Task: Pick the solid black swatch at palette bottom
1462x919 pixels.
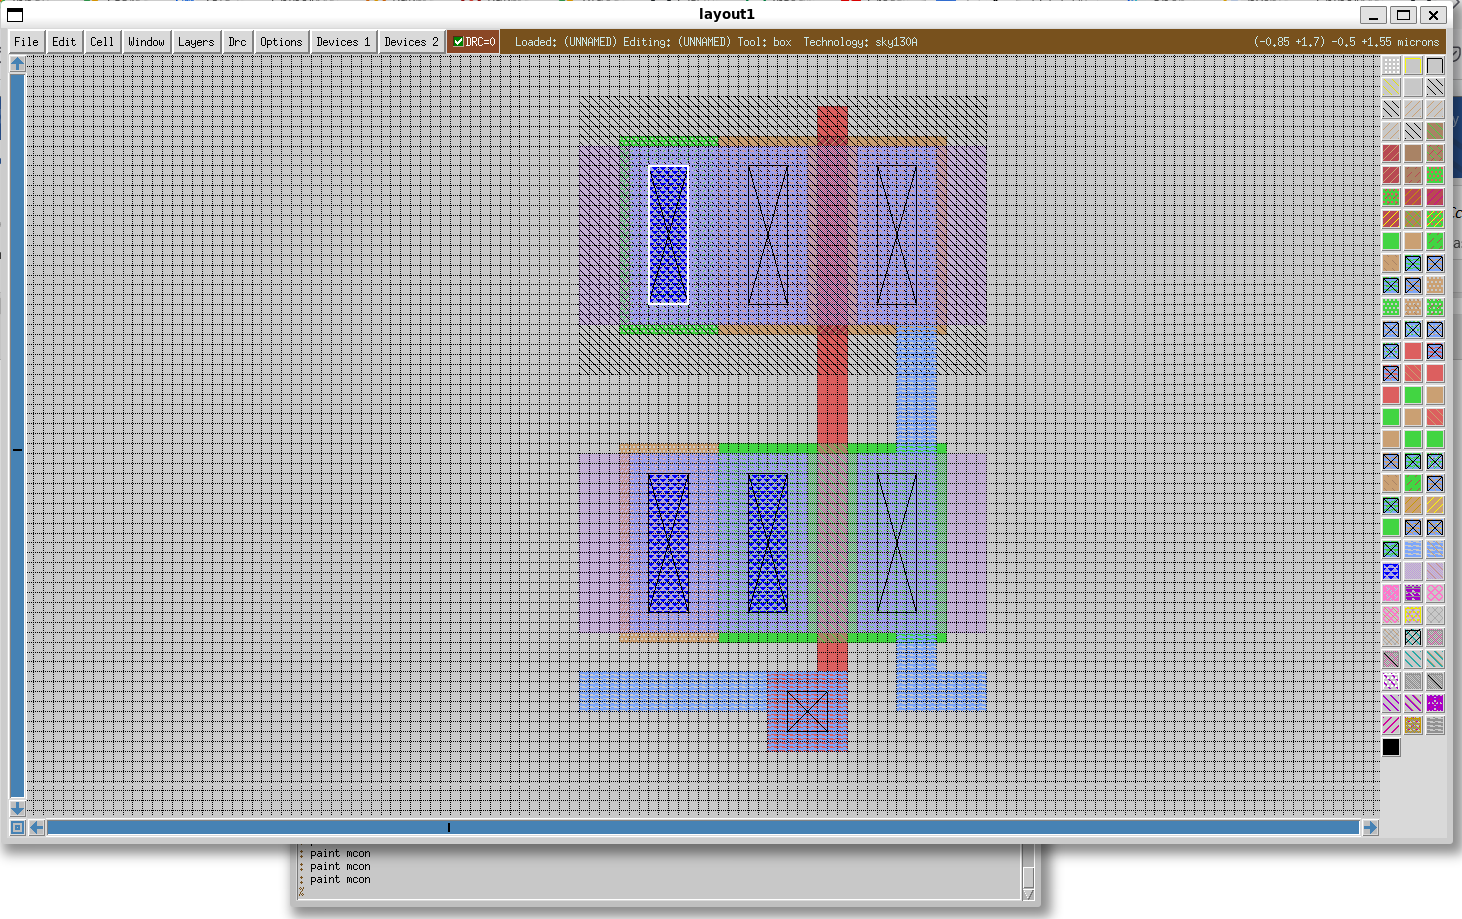Action: (x=1391, y=747)
